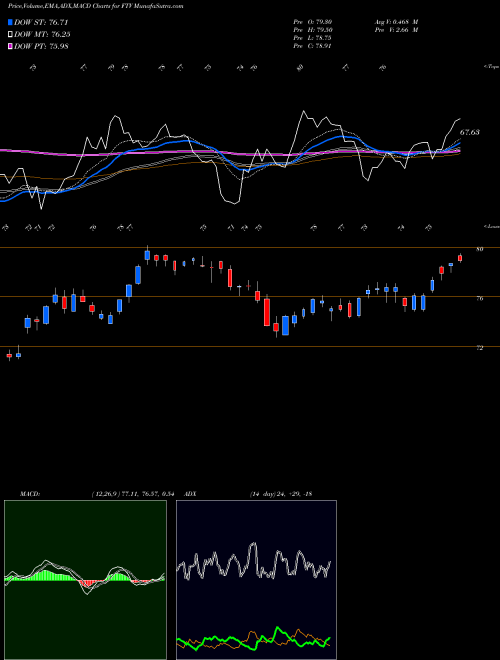Click the ADX (14 day) values text
The width and height of the screenshot is (500, 660).
pos(281,494)
